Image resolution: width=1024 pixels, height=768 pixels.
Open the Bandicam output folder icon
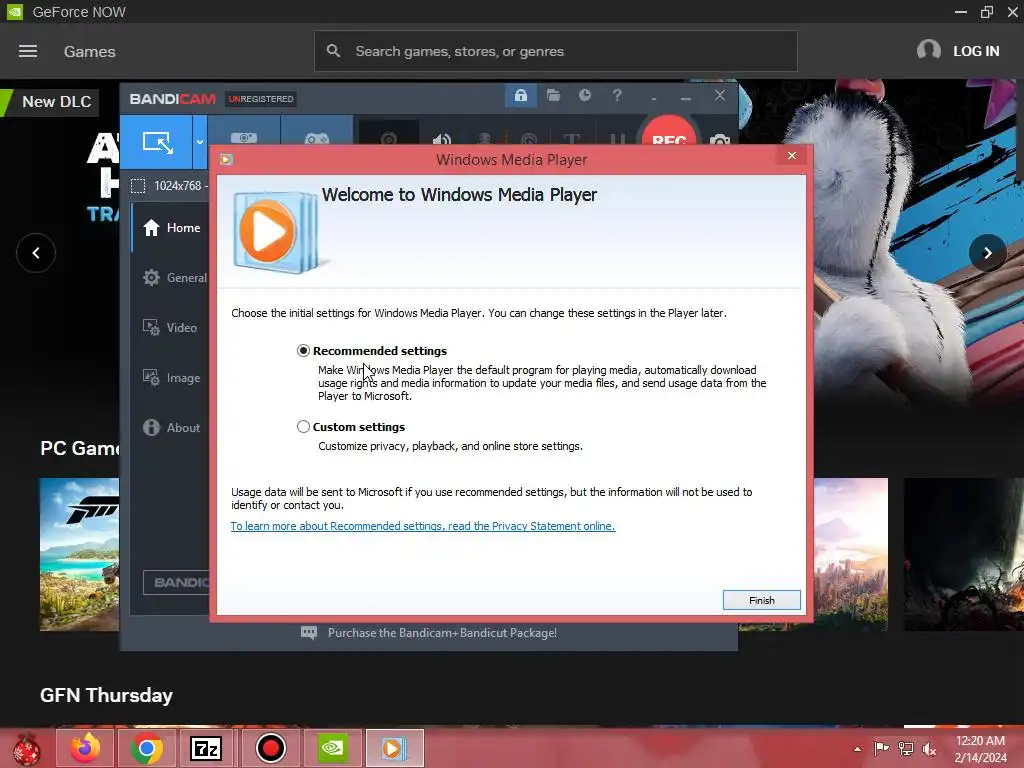pyautogui.click(x=553, y=95)
